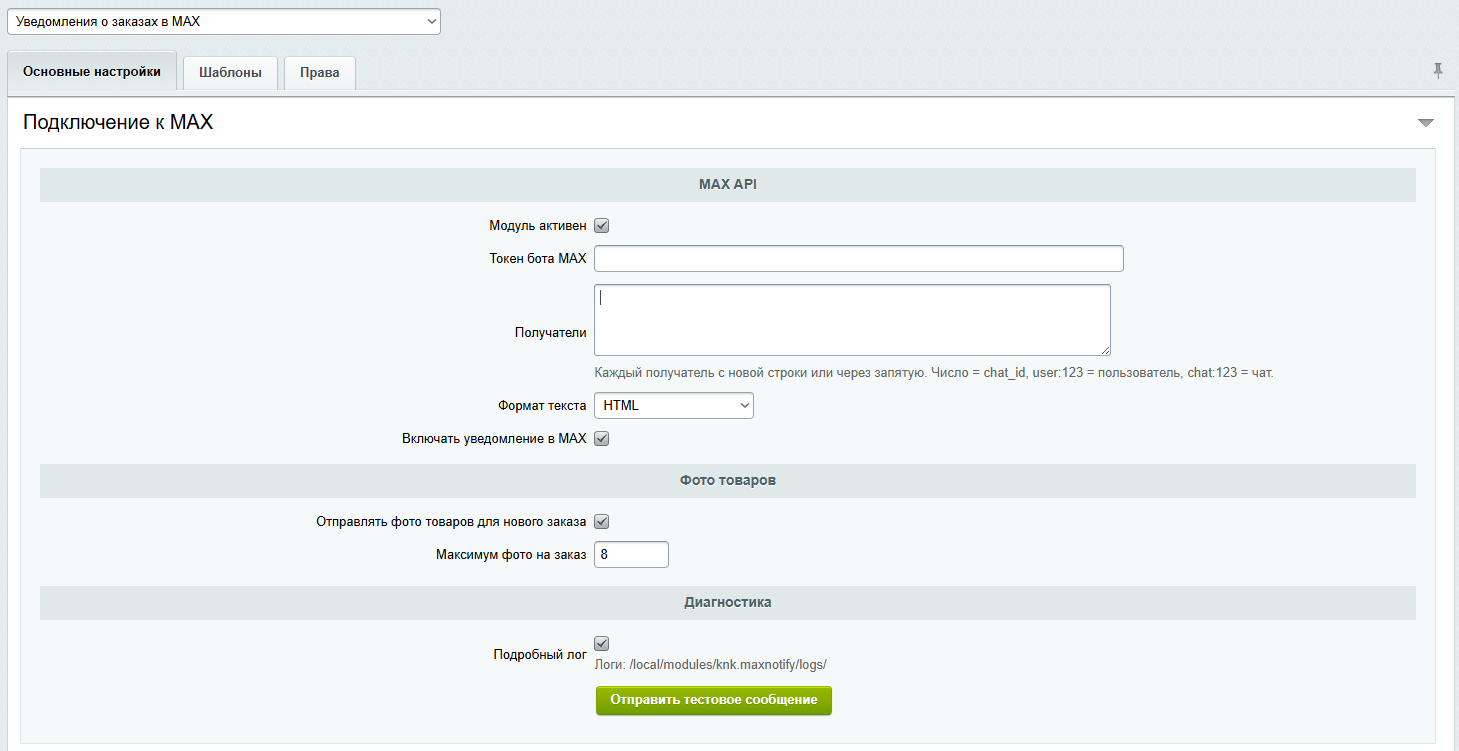
Task: Click into the Получатели text area
Action: (x=852, y=320)
